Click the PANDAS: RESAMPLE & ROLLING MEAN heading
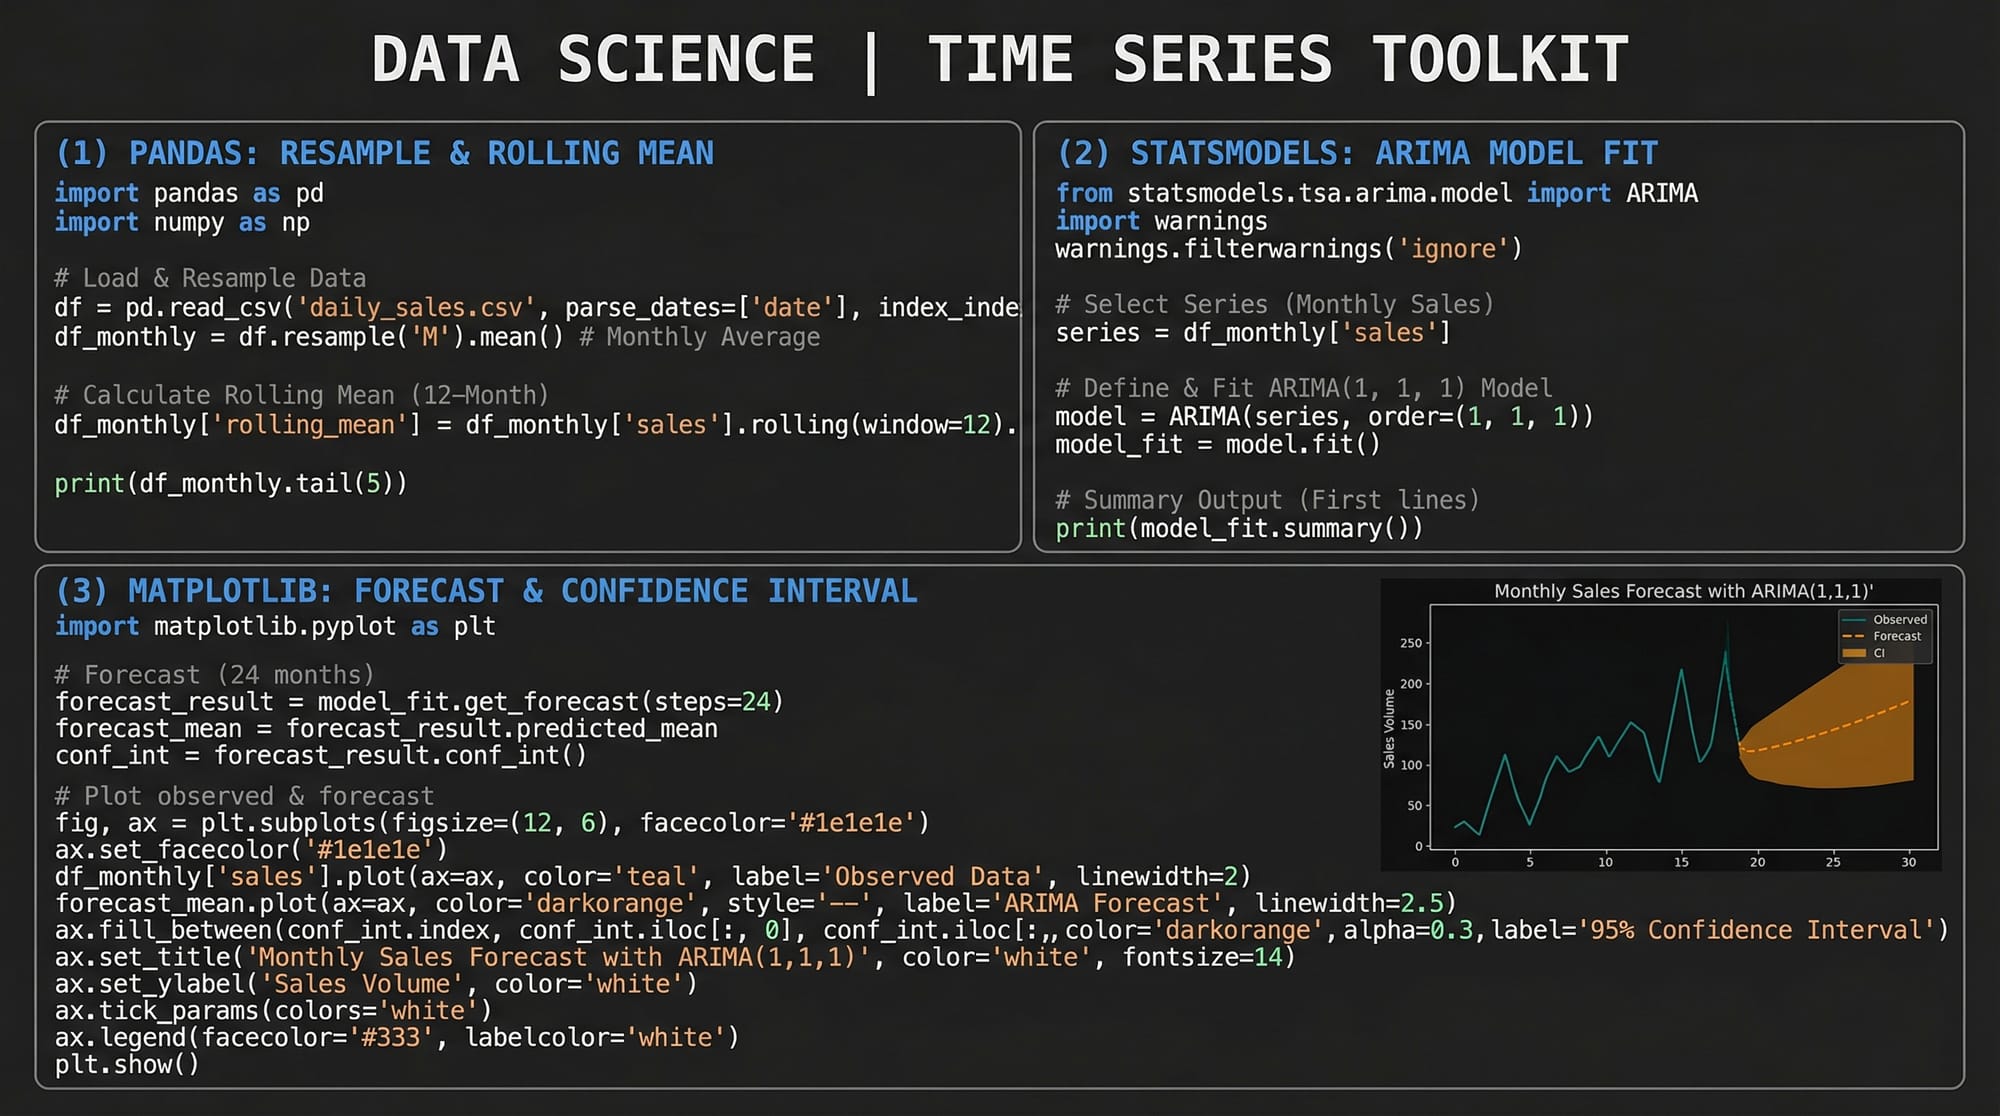The image size is (2000, 1116). [385, 153]
